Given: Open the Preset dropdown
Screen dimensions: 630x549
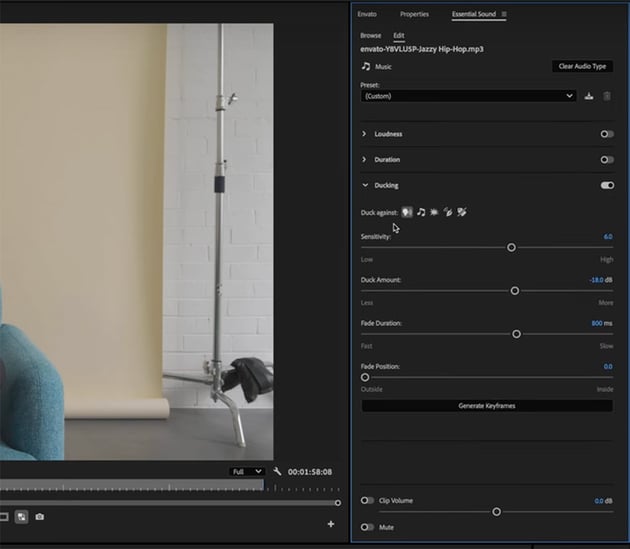Looking at the screenshot, I should click(x=468, y=96).
